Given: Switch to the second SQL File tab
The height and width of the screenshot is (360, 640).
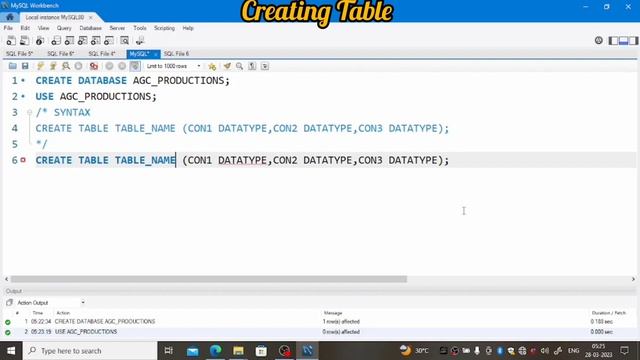Looking at the screenshot, I should click(x=60, y=54).
